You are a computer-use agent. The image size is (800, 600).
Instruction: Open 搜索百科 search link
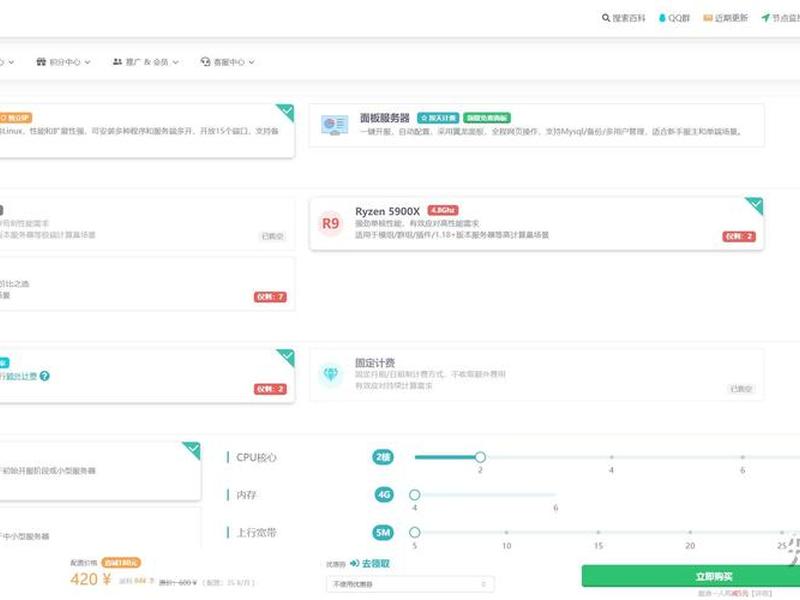(x=623, y=18)
